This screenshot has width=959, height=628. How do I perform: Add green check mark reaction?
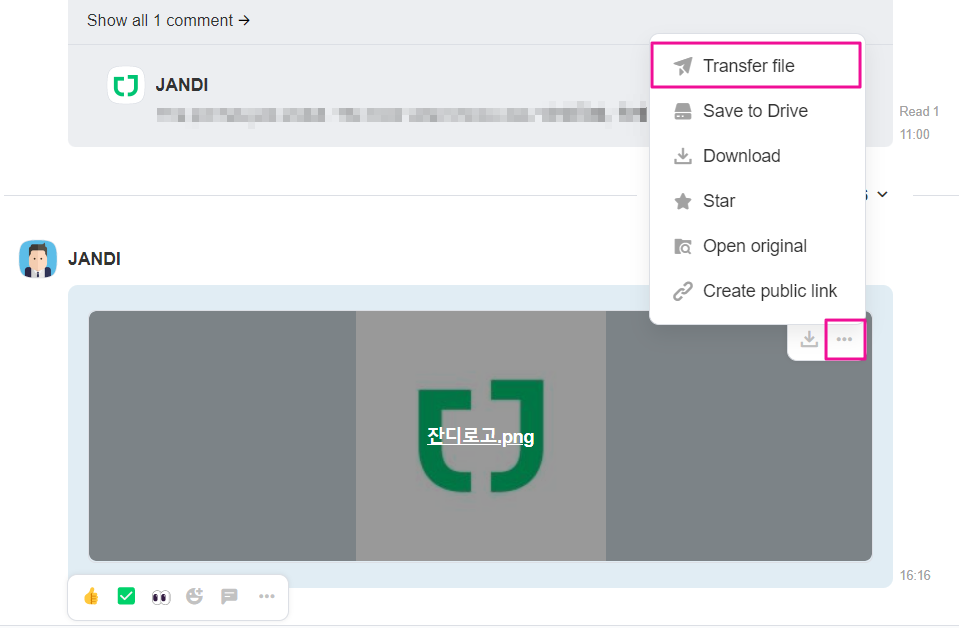(126, 596)
